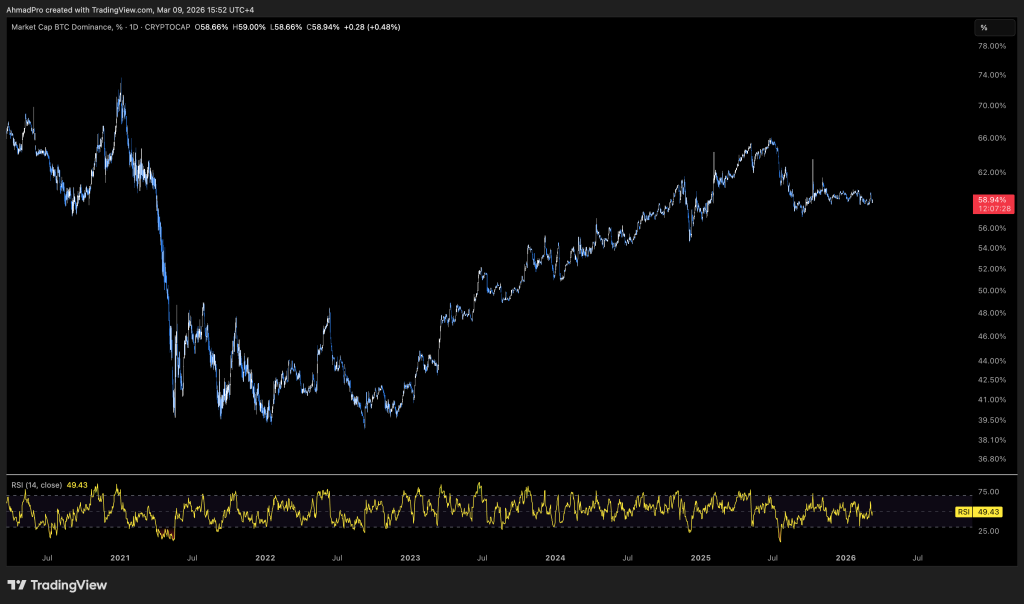The width and height of the screenshot is (1024, 604).
Task: Click the 2026 label on time axis
Action: pos(845,556)
